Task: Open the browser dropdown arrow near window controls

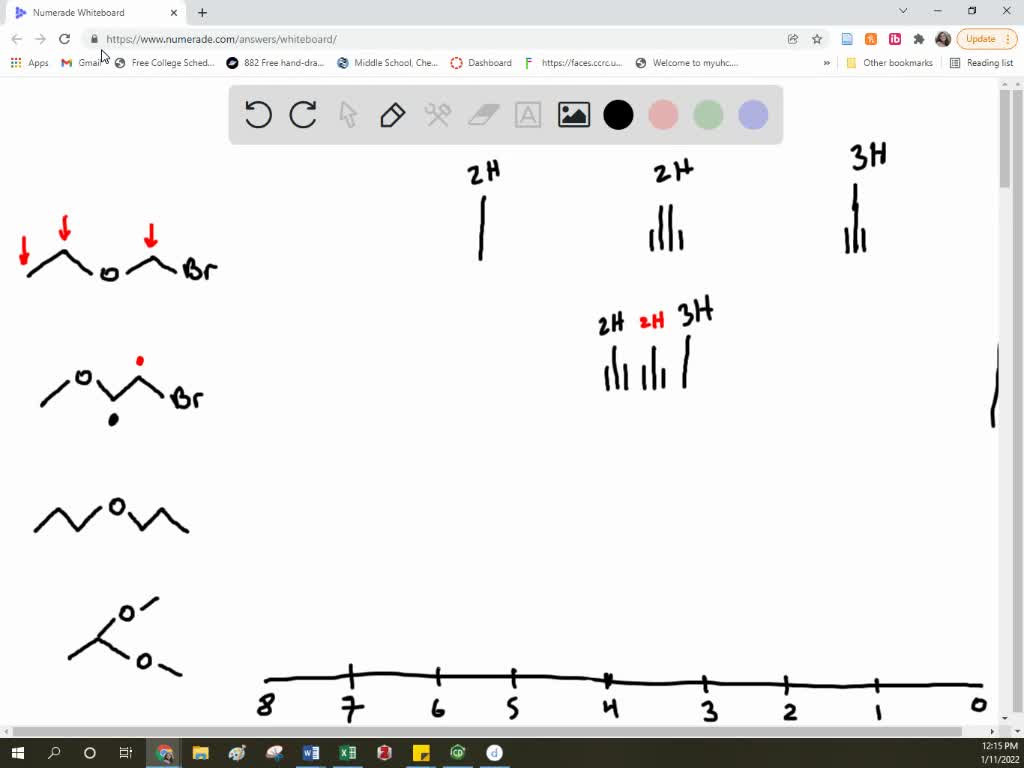Action: click(903, 11)
